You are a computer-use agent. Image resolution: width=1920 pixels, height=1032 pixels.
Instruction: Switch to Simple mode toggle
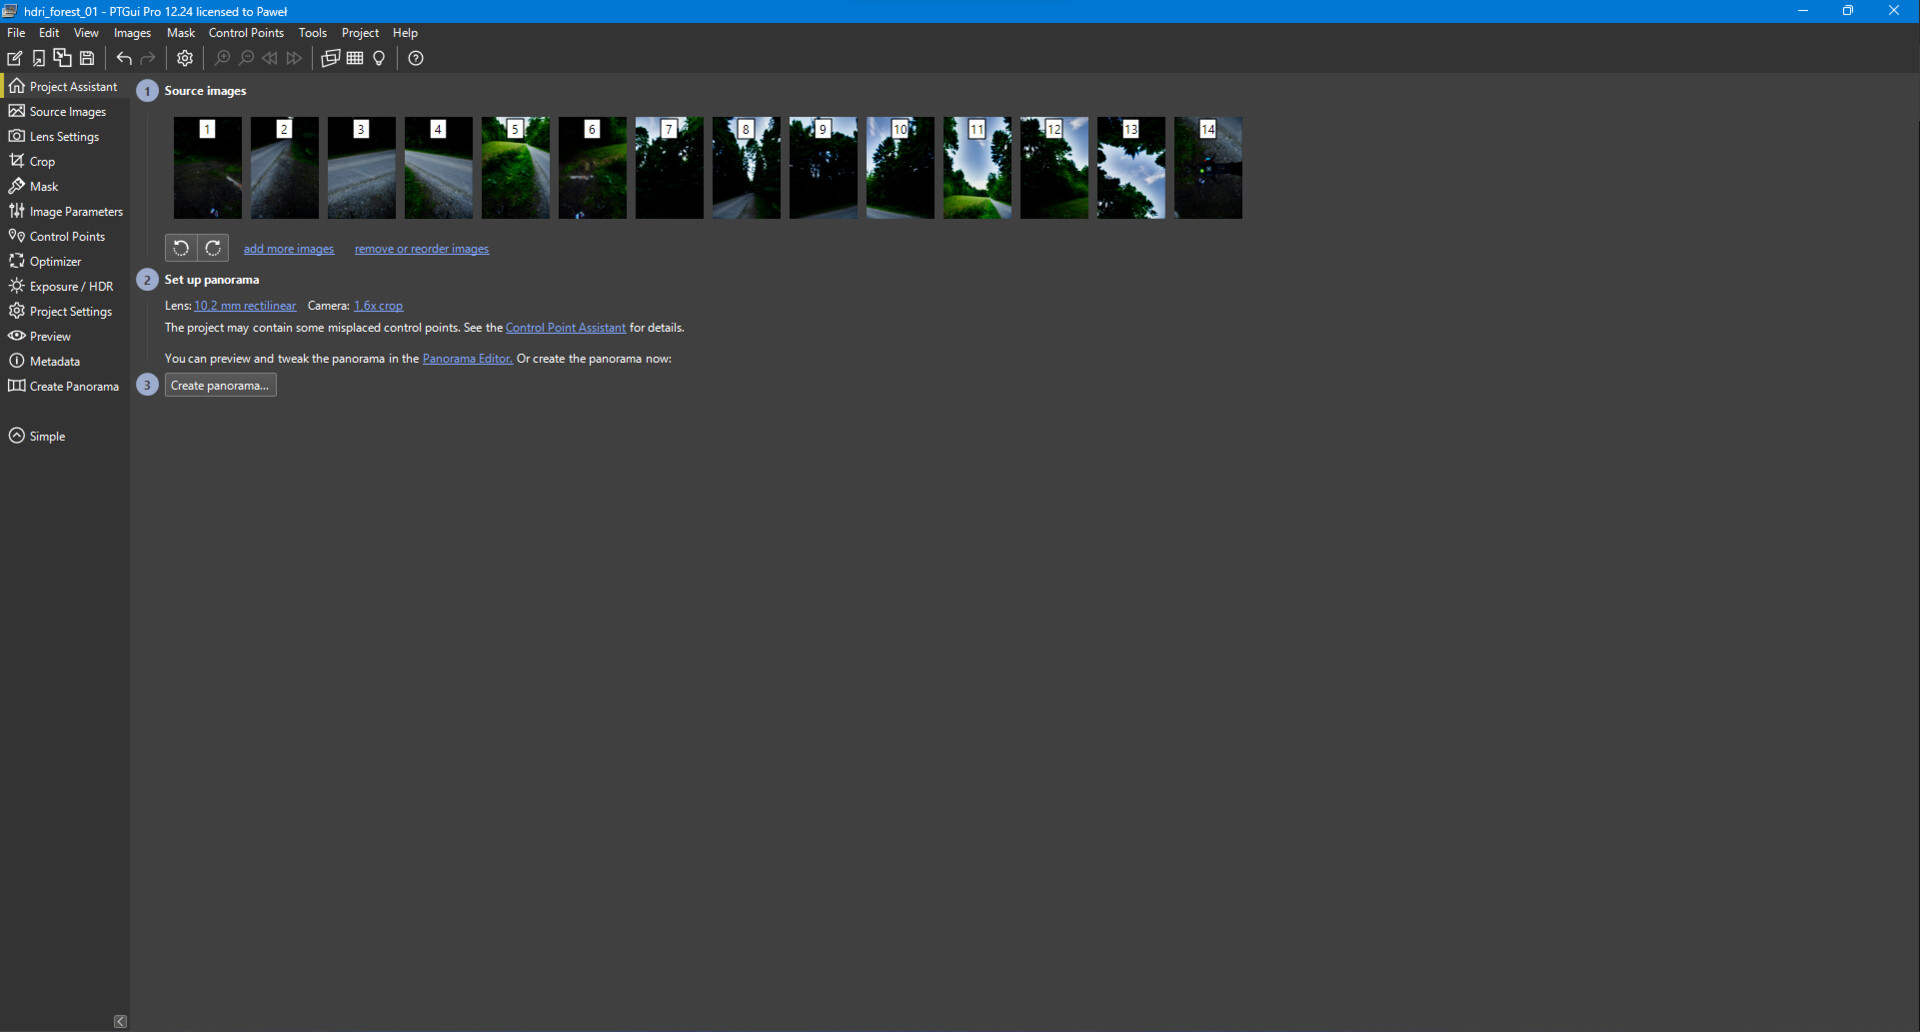click(x=37, y=436)
